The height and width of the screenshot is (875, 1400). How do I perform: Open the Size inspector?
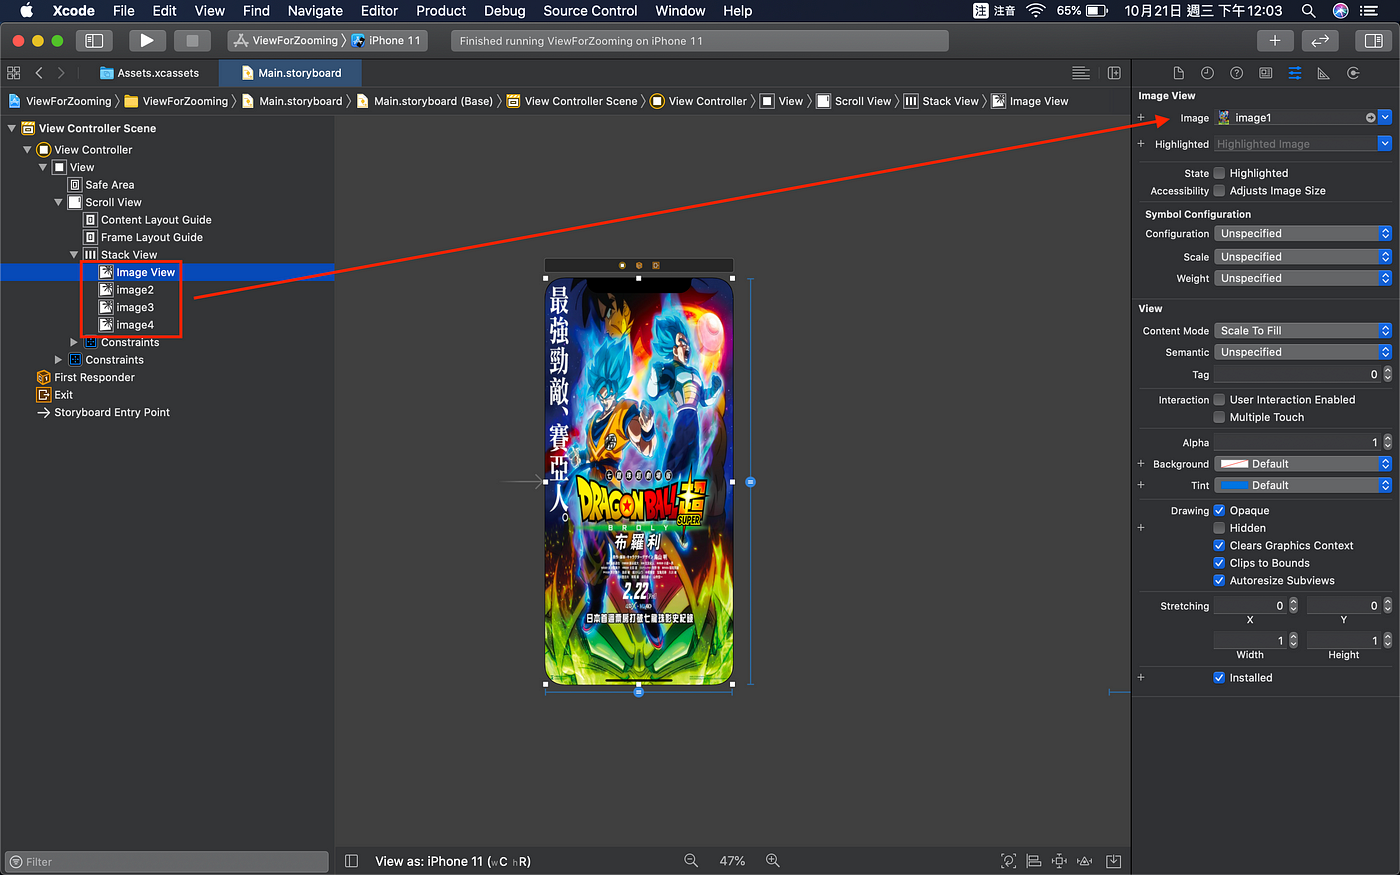click(x=1323, y=73)
